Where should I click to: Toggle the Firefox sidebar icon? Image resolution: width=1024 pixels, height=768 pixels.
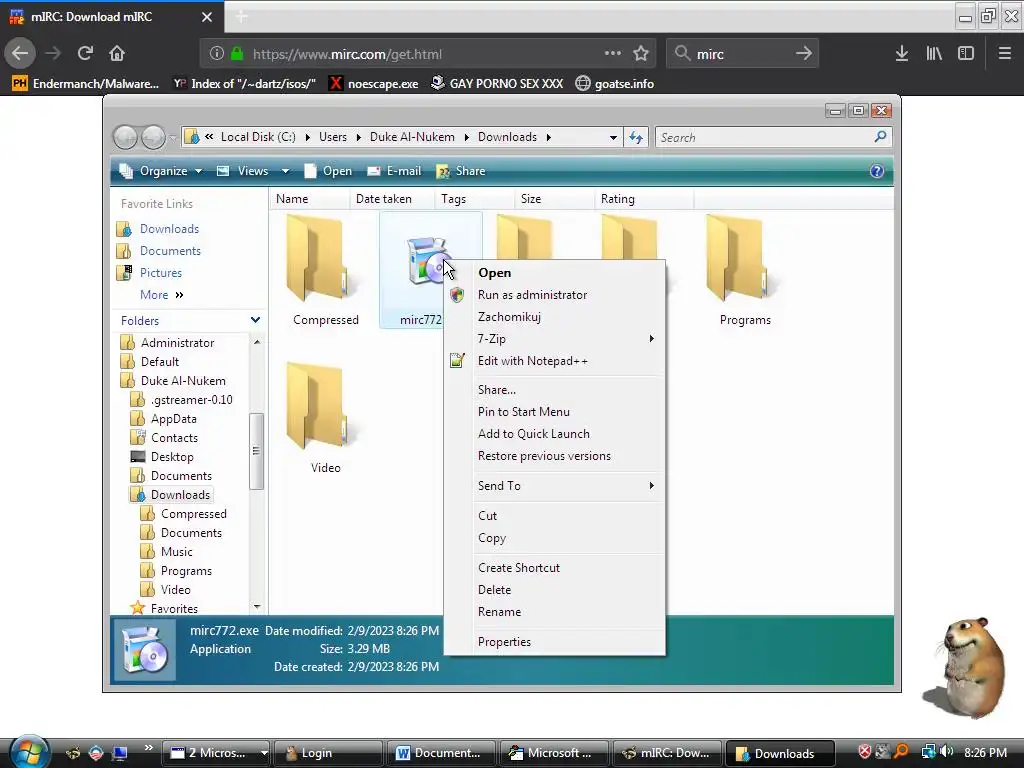tap(966, 54)
